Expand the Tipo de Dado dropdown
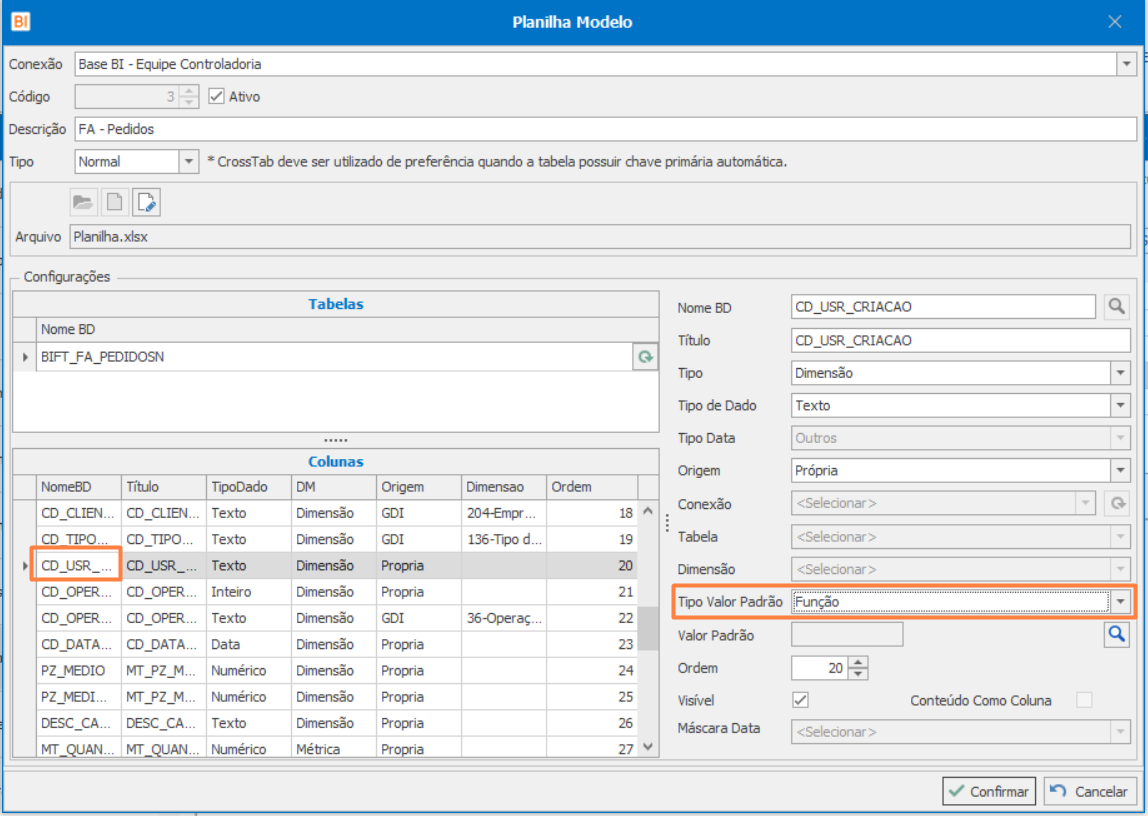Image resolution: width=1148 pixels, height=816 pixels. pyautogui.click(x=1120, y=406)
